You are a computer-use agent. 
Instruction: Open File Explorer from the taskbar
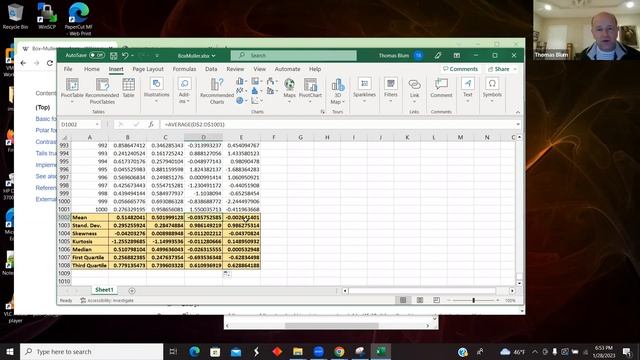click(x=298, y=351)
